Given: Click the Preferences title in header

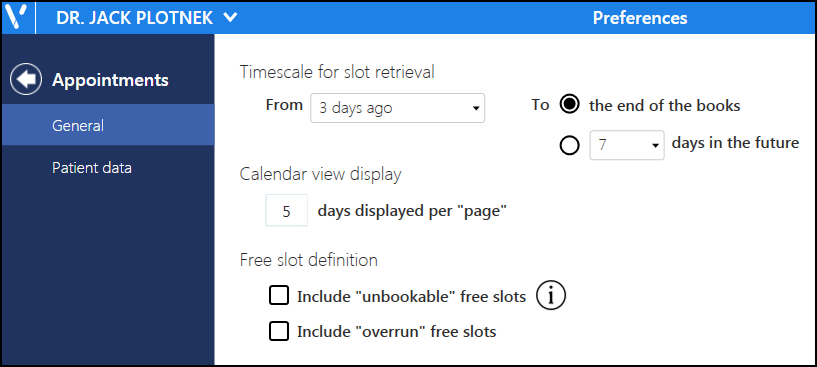Looking at the screenshot, I should coord(640,18).
